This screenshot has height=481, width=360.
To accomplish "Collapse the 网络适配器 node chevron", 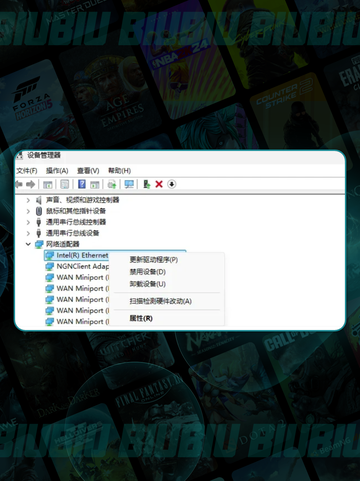I will pyautogui.click(x=28, y=244).
